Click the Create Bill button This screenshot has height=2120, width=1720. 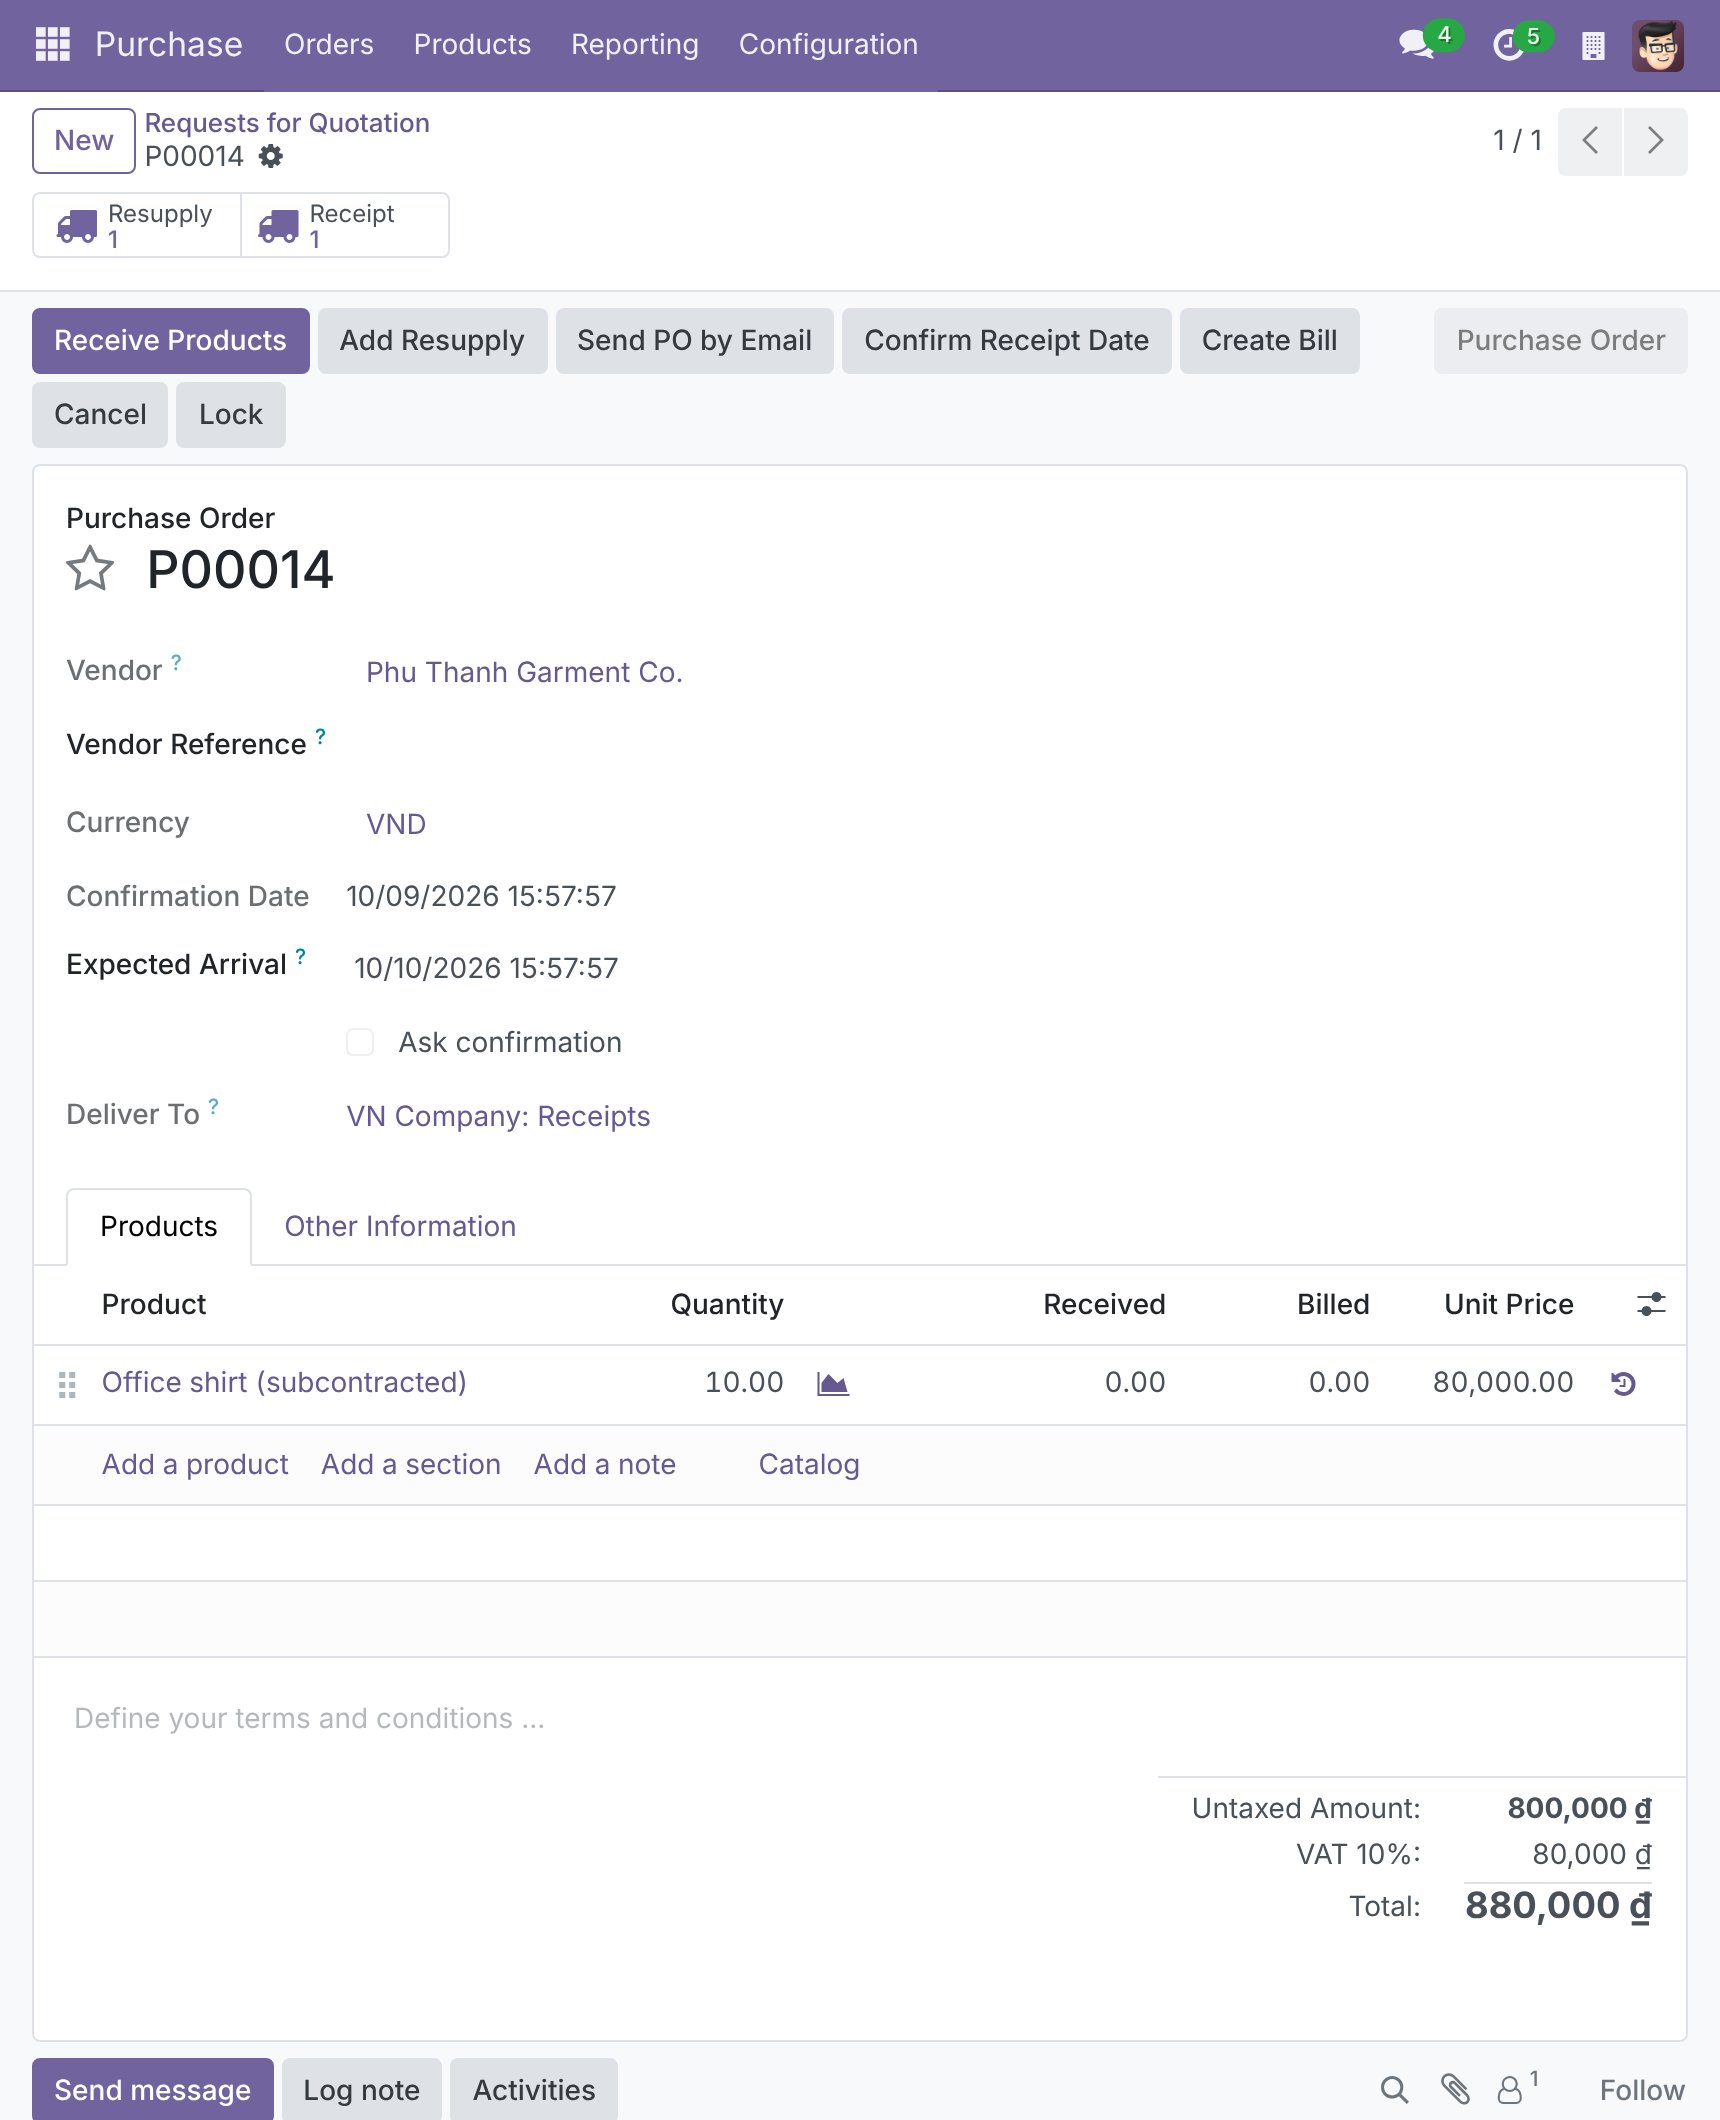click(x=1269, y=341)
